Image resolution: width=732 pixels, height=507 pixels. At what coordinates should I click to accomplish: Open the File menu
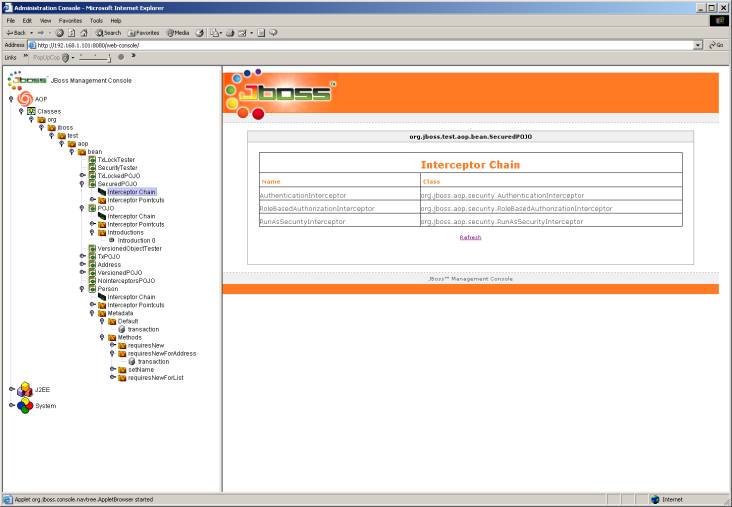coord(11,21)
